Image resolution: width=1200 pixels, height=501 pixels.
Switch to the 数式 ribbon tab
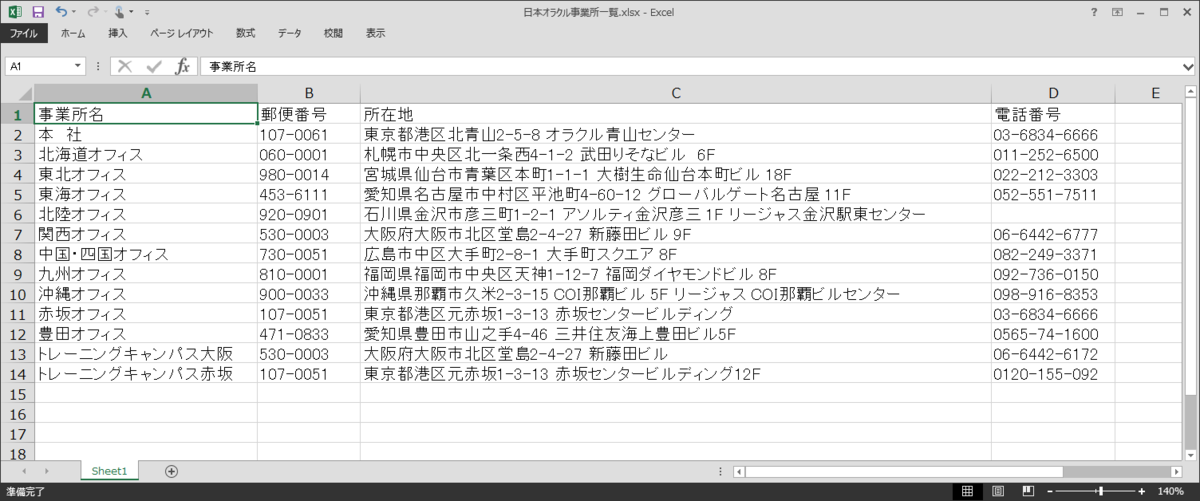tap(245, 33)
